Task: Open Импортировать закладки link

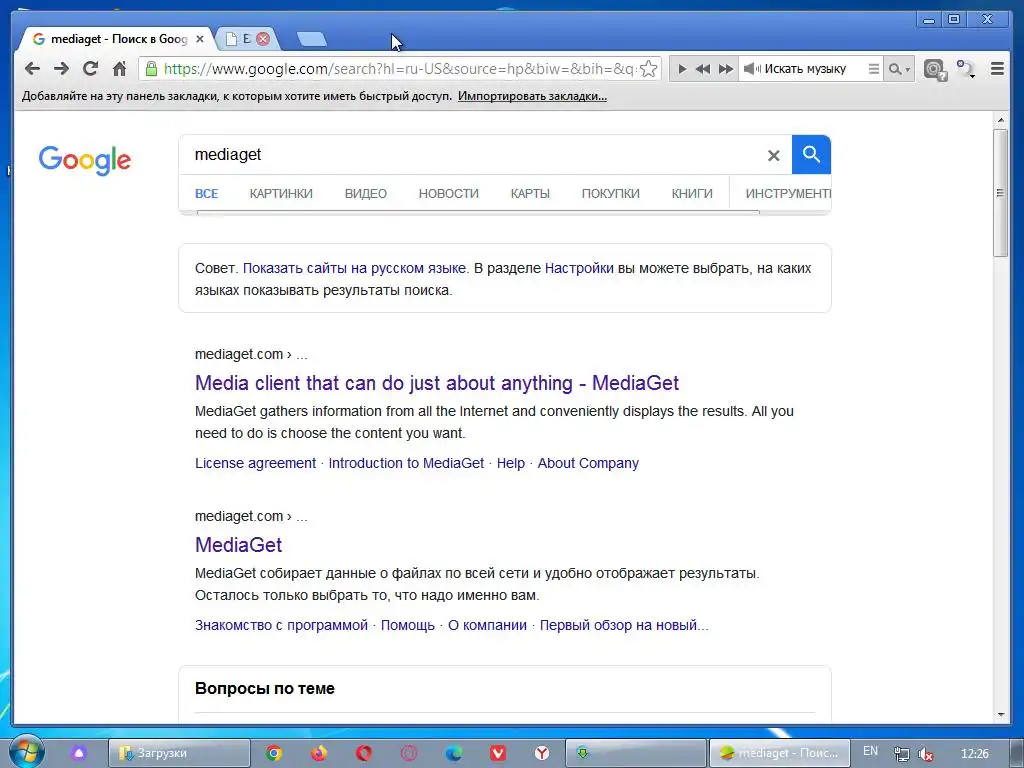Action: pyautogui.click(x=532, y=96)
